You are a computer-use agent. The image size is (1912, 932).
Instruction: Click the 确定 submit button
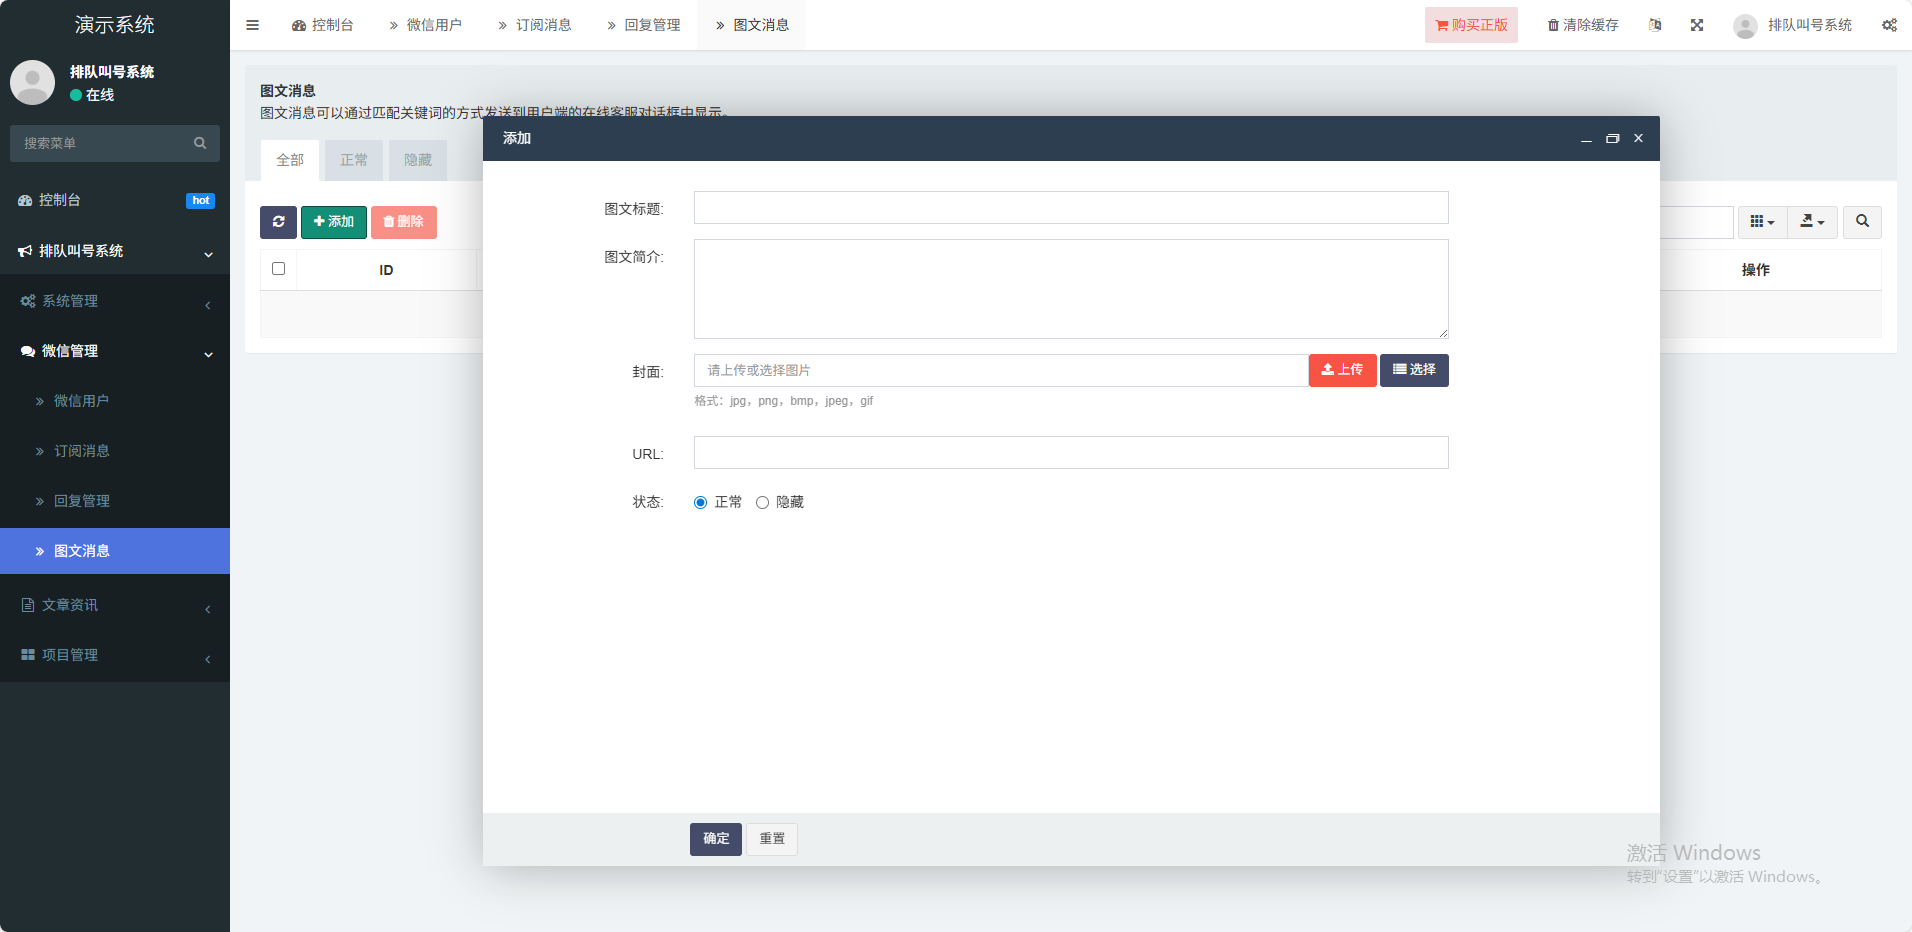point(715,839)
